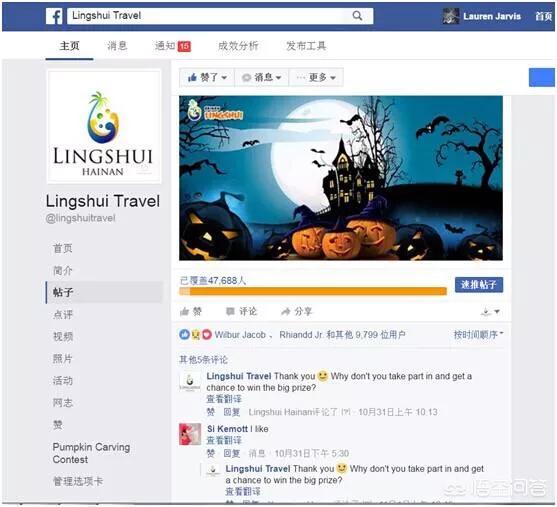Viewport: 557px width, 507px height.
Task: Open Pumpkin Carving Contest sidebar link
Action: (91, 453)
